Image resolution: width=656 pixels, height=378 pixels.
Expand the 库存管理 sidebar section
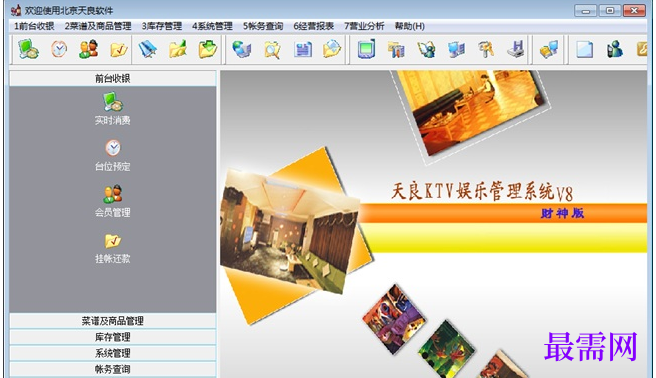point(113,337)
